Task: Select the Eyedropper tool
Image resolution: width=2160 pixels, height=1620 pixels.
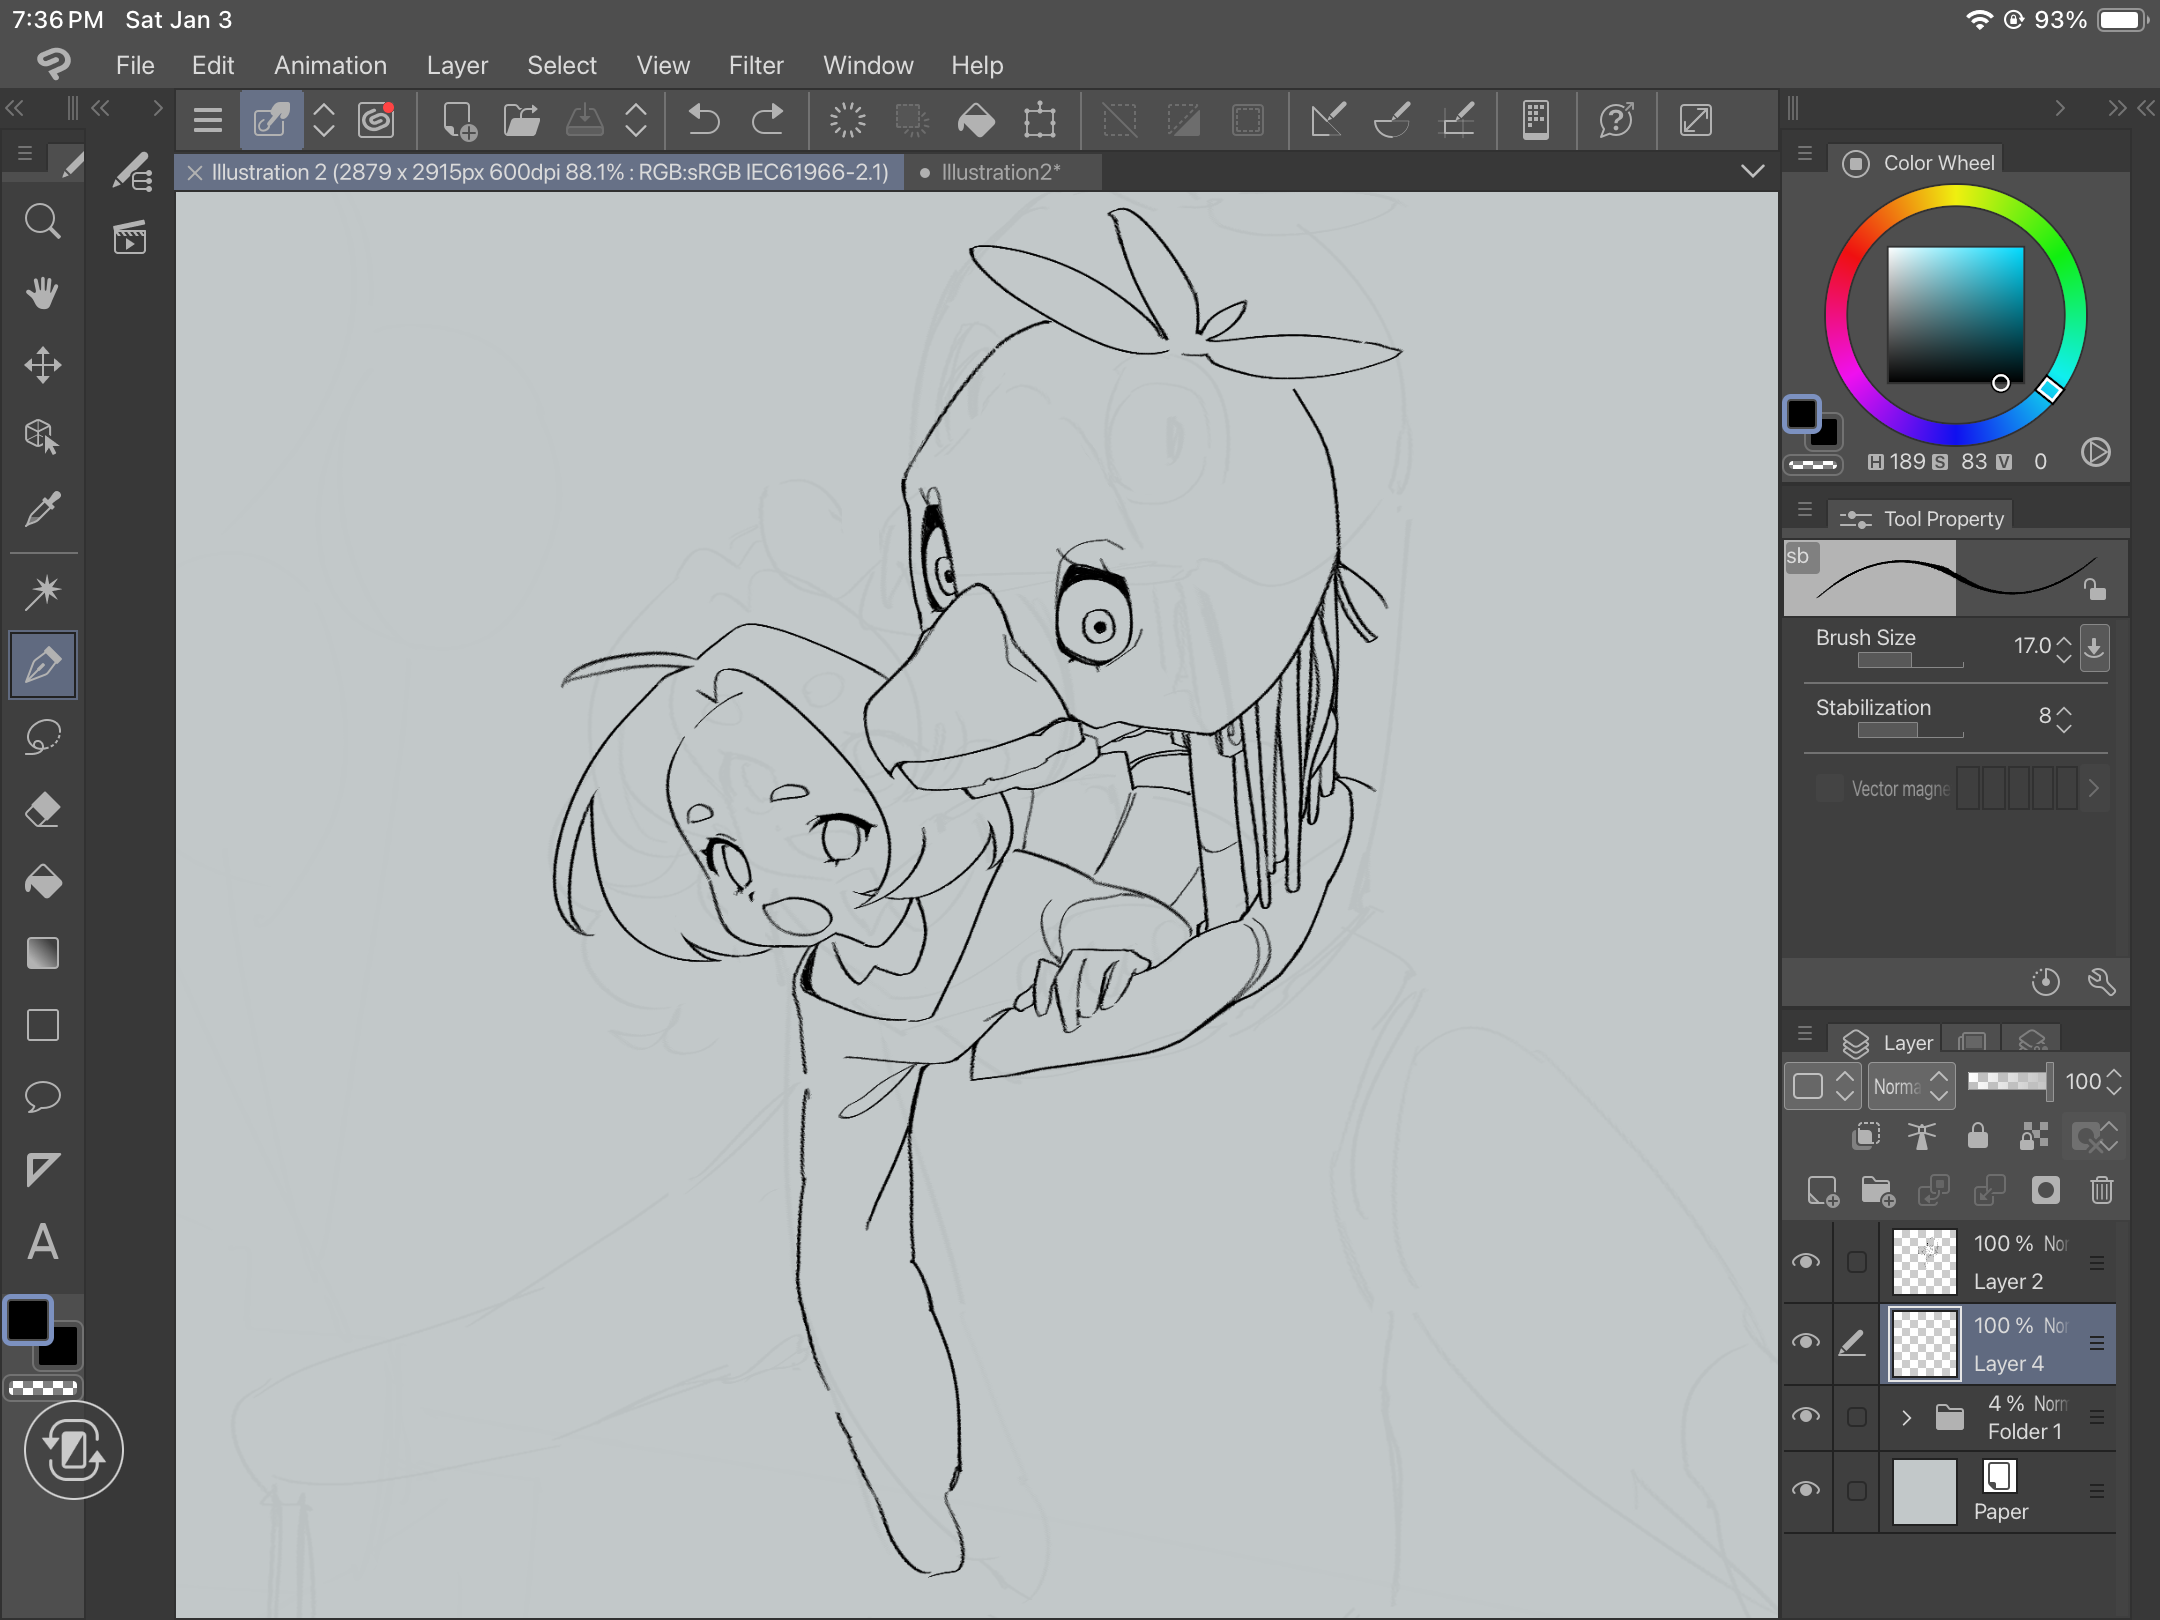Action: click(x=43, y=509)
